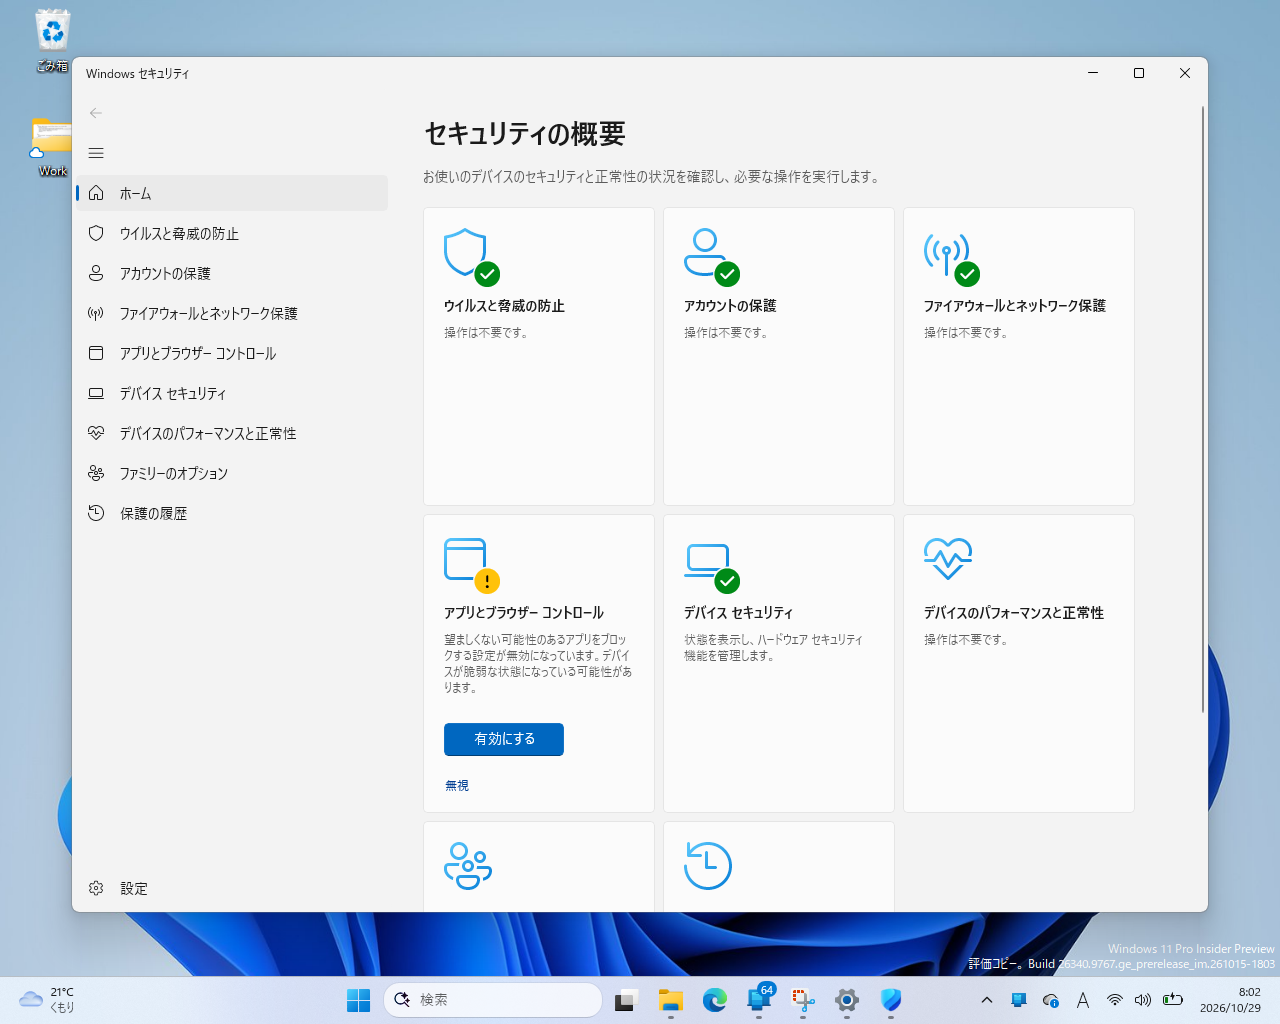Open Snipping Tool from the taskbar
This screenshot has height=1024, width=1280.
click(x=803, y=1000)
